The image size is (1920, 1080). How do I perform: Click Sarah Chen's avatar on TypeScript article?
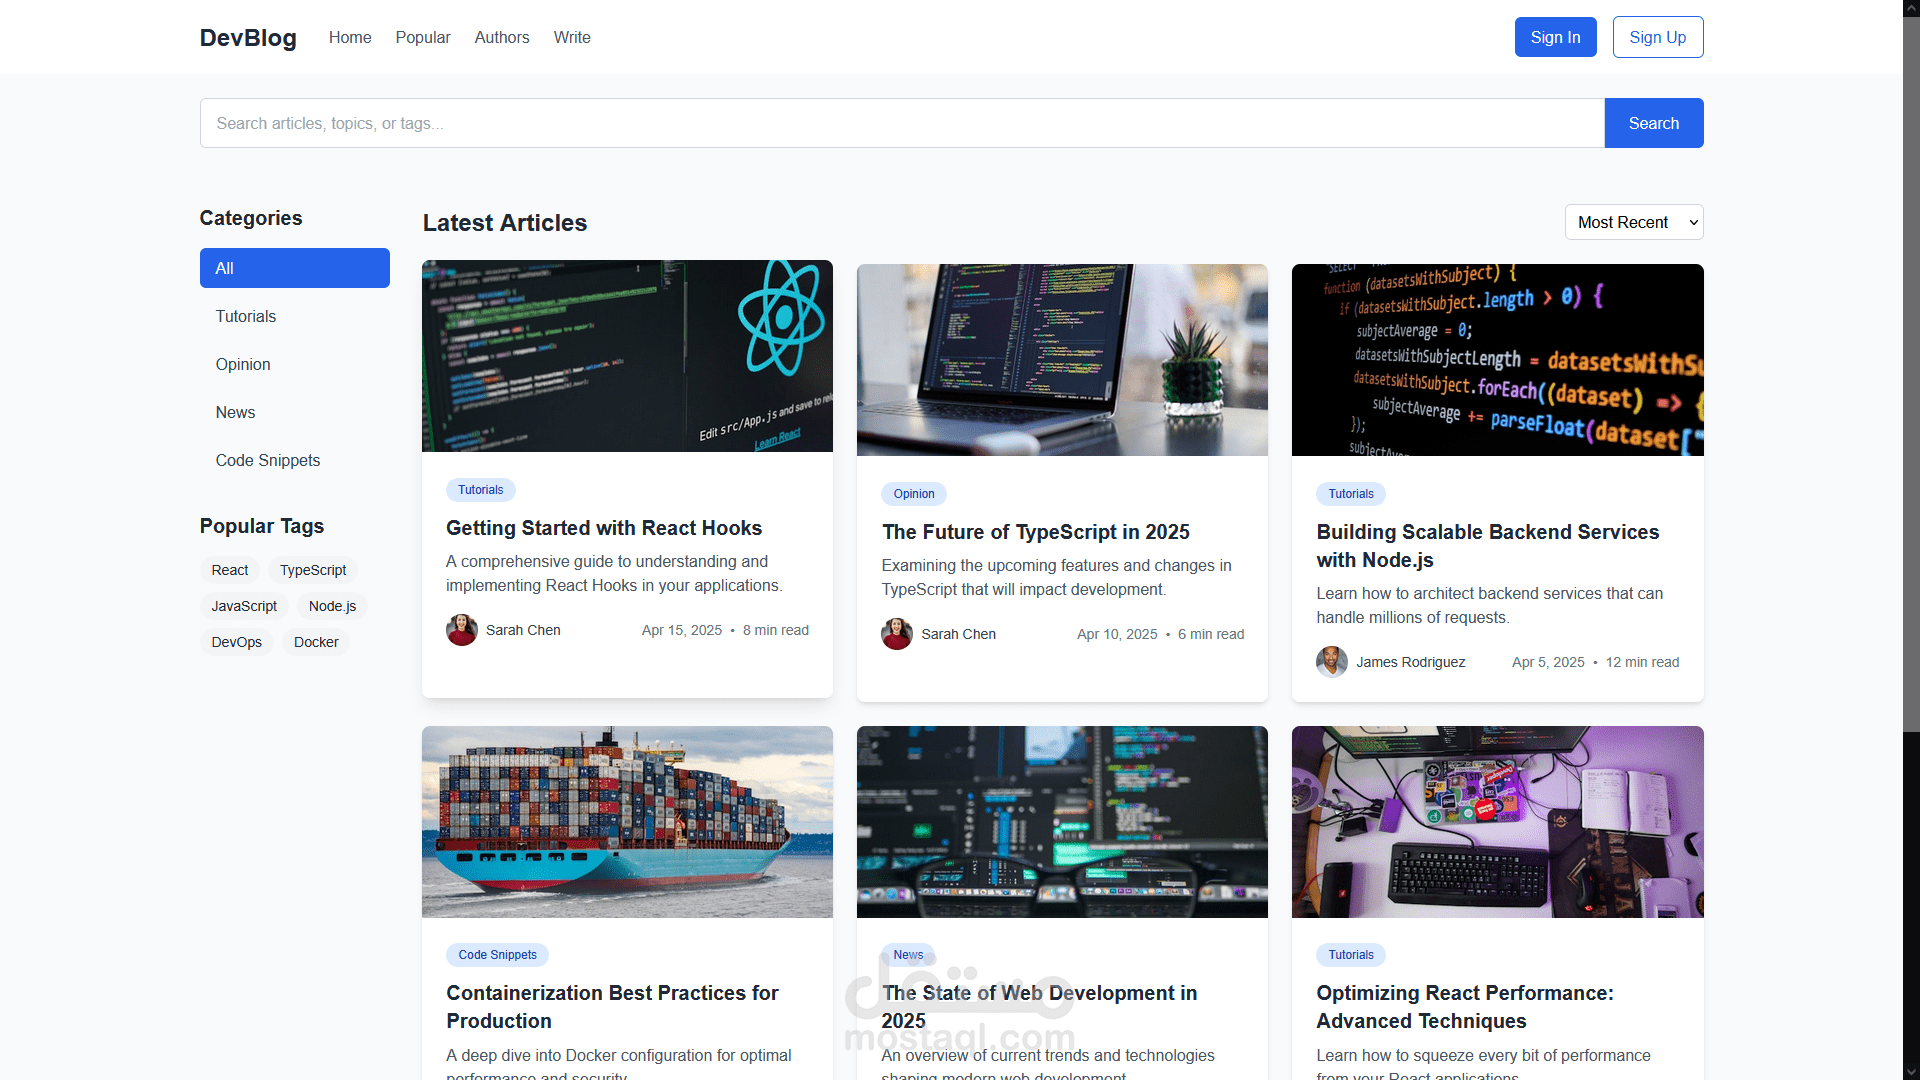tap(896, 634)
